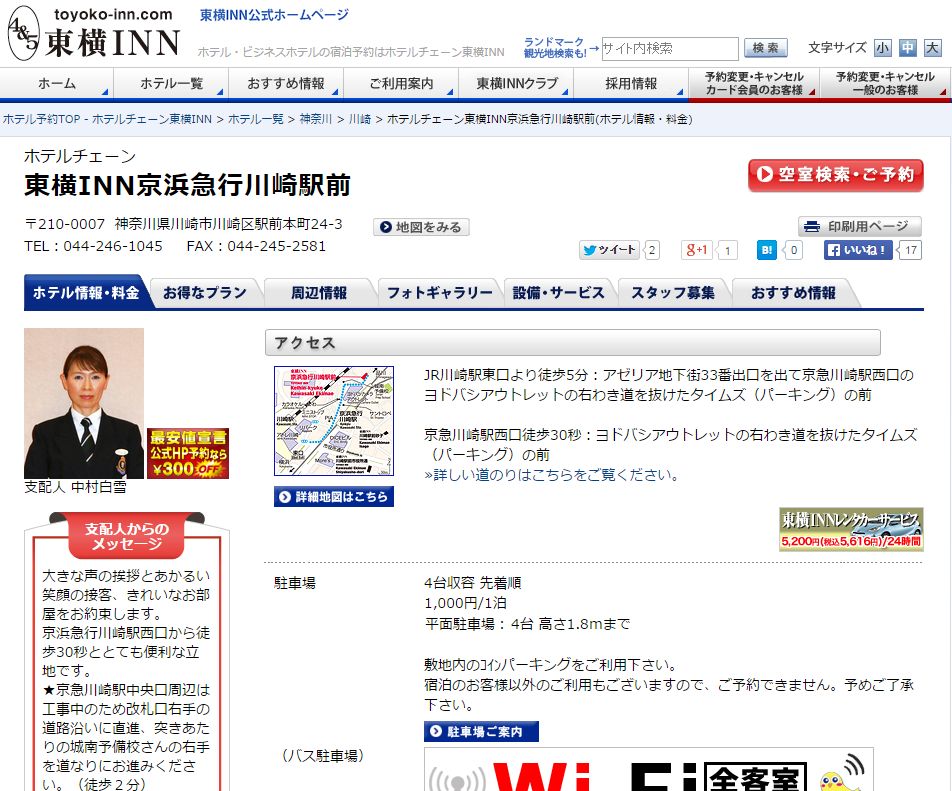This screenshot has width=952, height=791.
Task: Open the ホテル一覧 navigation menu
Action: pos(171,83)
